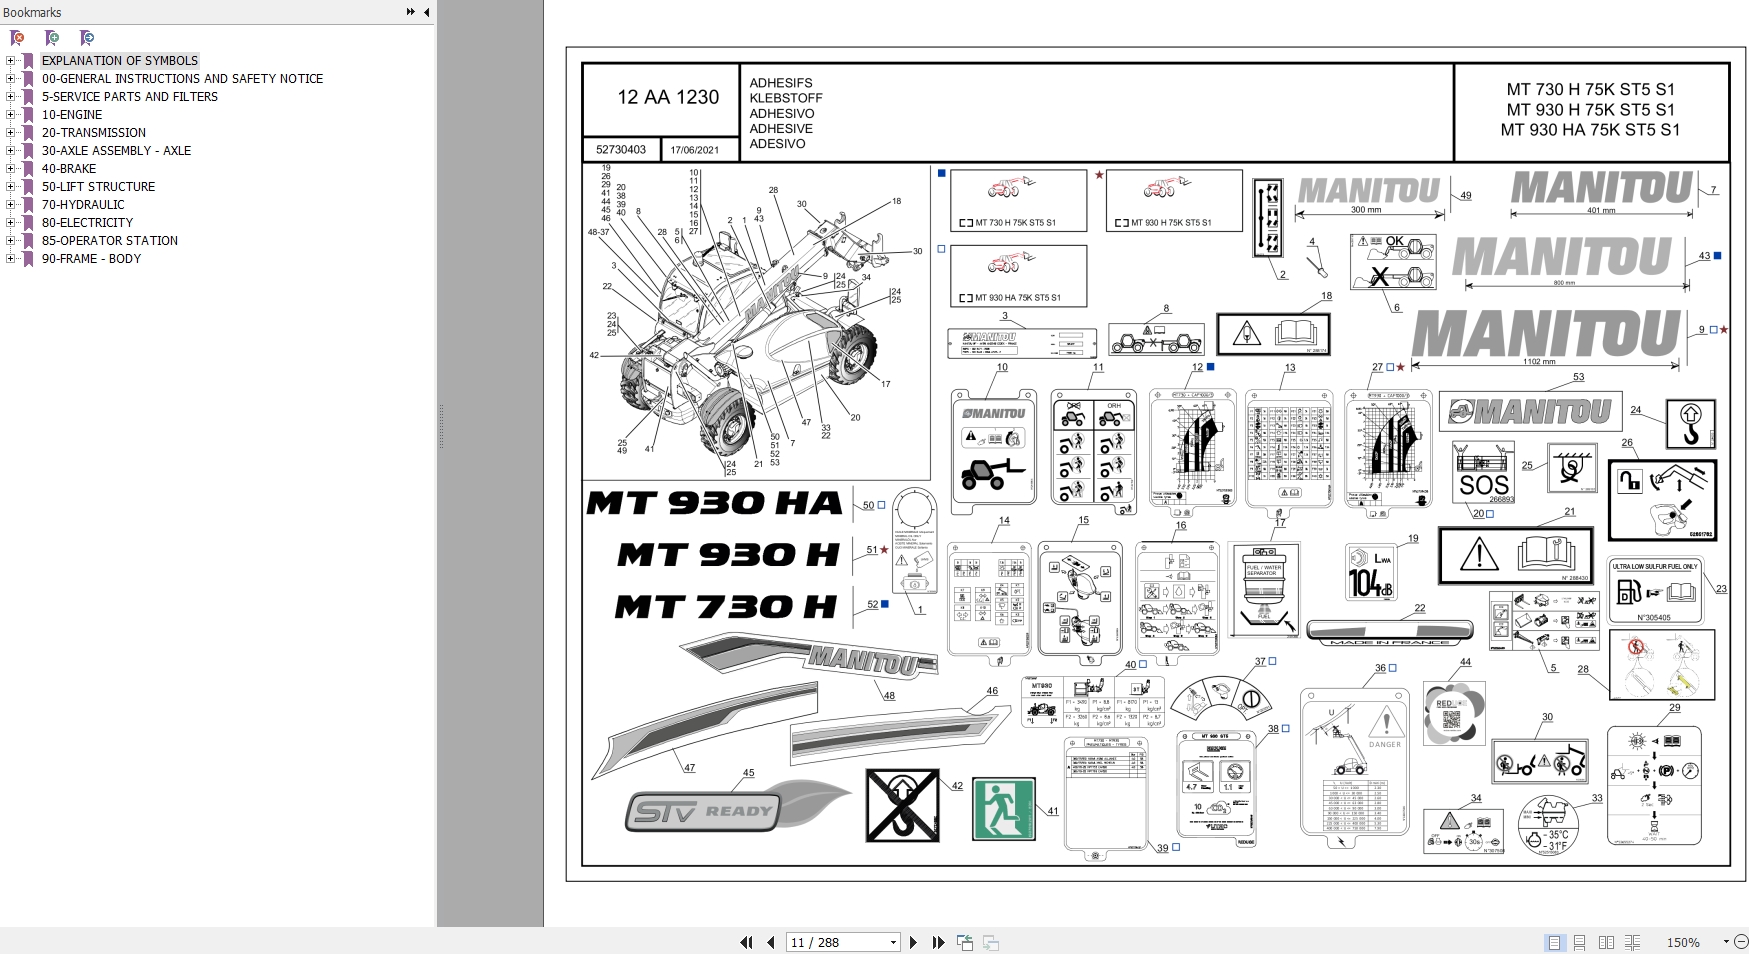Go to the next page
1749x954 pixels.
pos(913,942)
